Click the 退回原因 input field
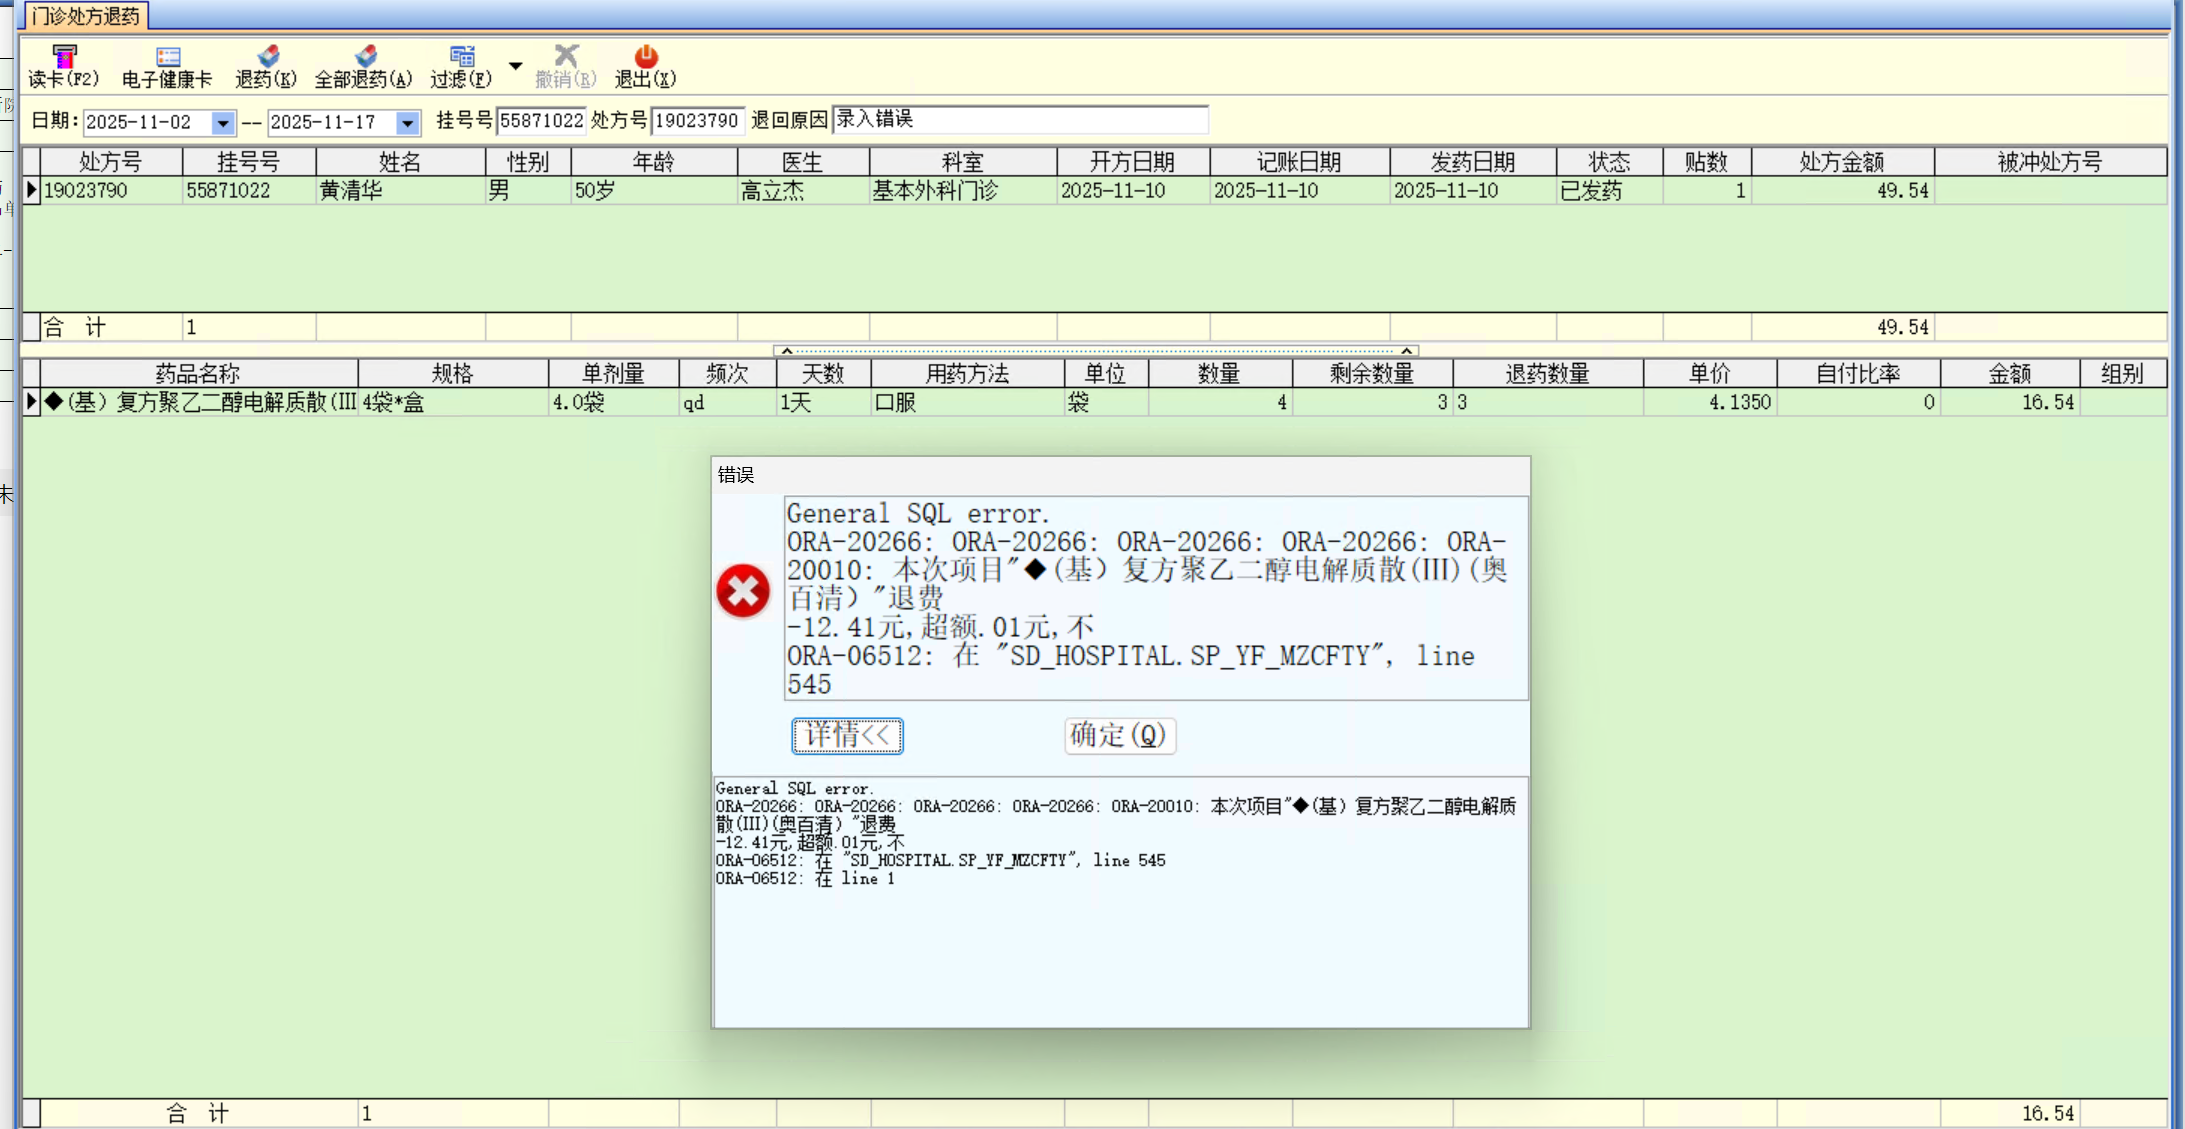This screenshot has width=2185, height=1129. point(1019,120)
